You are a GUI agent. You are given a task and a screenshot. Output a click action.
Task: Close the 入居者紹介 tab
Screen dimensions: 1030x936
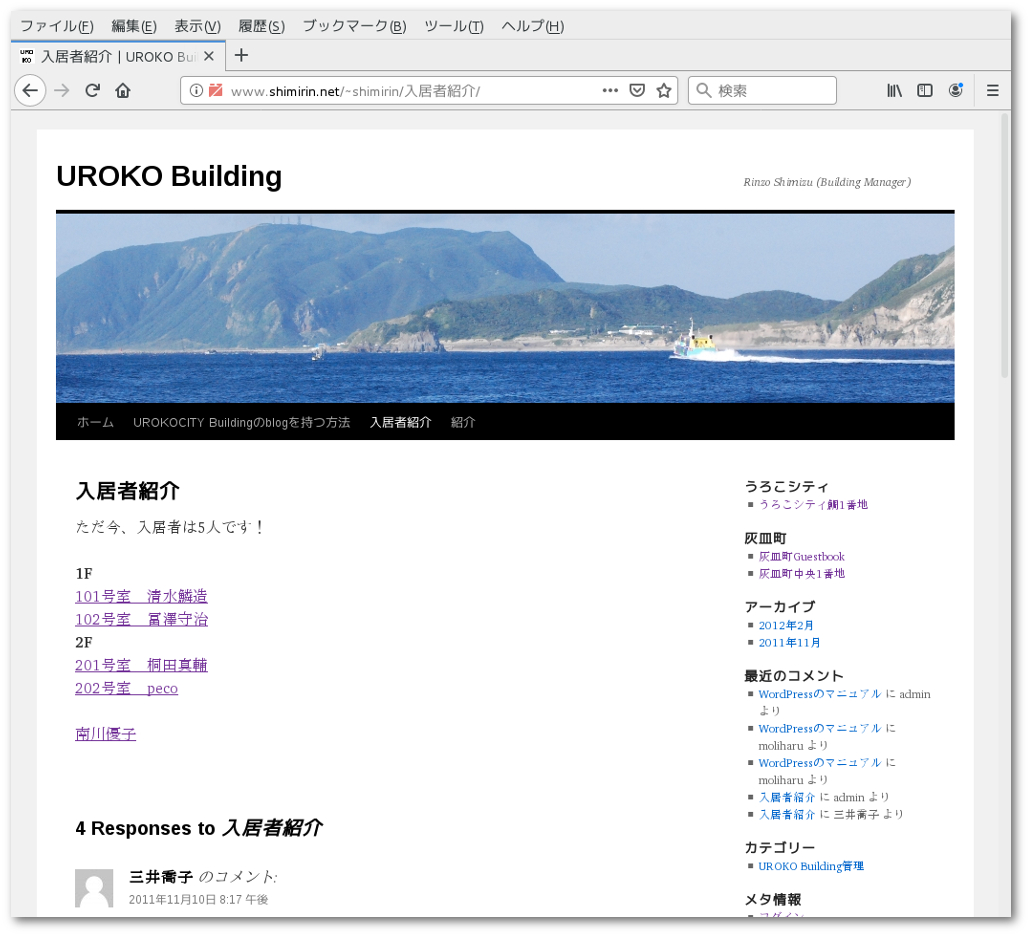coord(209,56)
